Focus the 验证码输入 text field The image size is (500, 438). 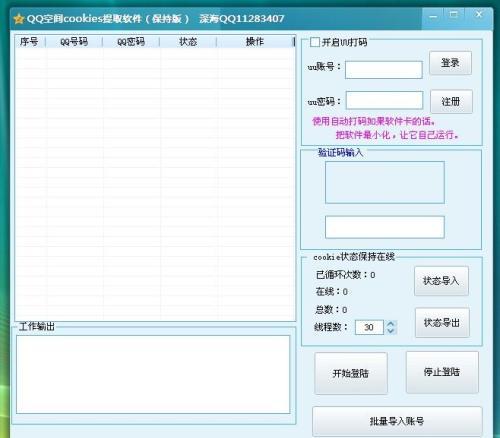pos(385,227)
